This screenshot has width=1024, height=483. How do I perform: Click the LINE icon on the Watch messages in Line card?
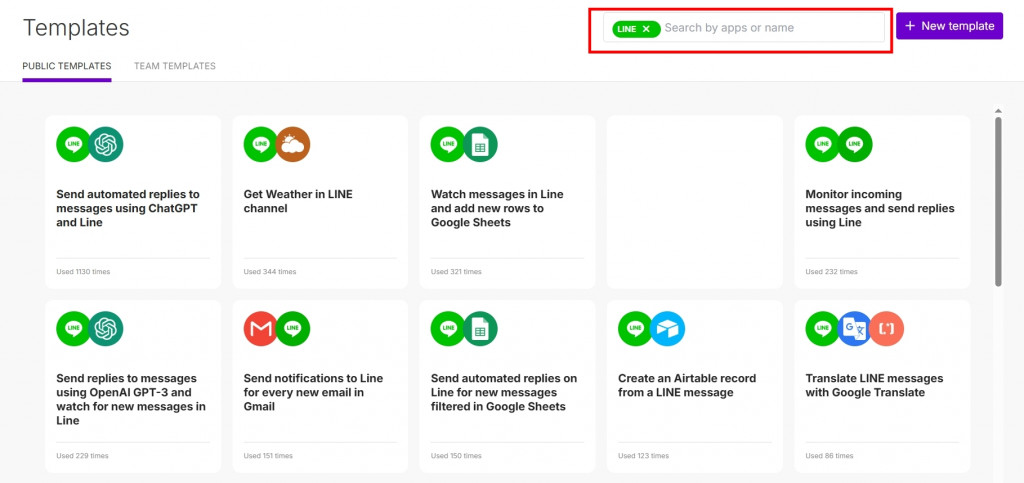coord(448,144)
